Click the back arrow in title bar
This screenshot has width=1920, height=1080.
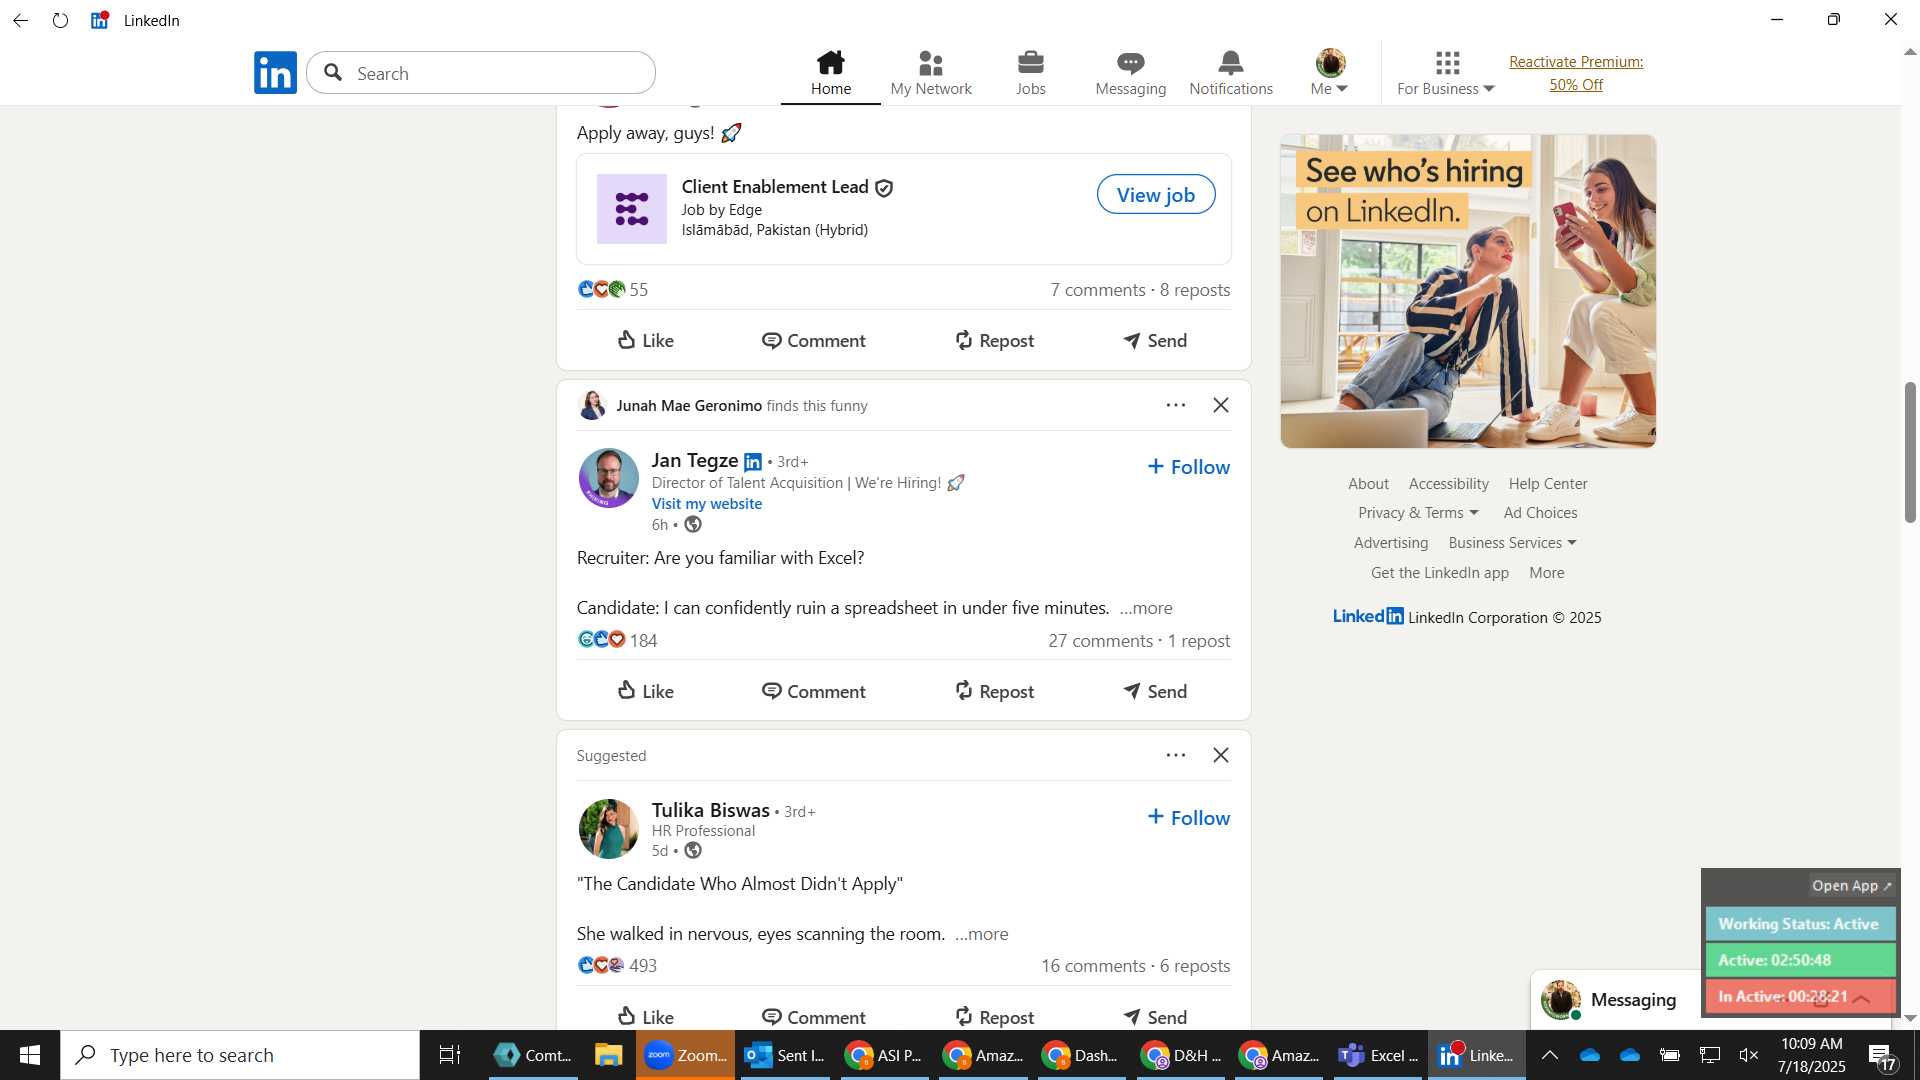click(x=21, y=20)
